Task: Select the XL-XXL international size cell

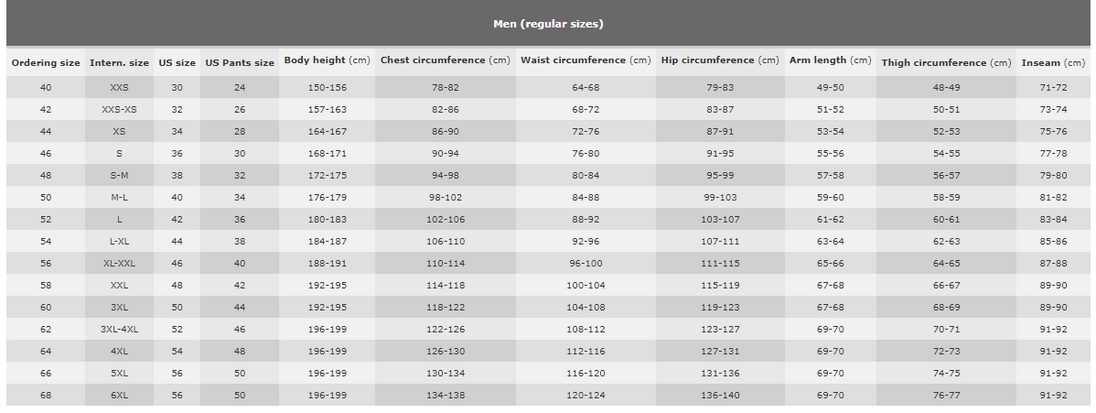Action: click(120, 263)
